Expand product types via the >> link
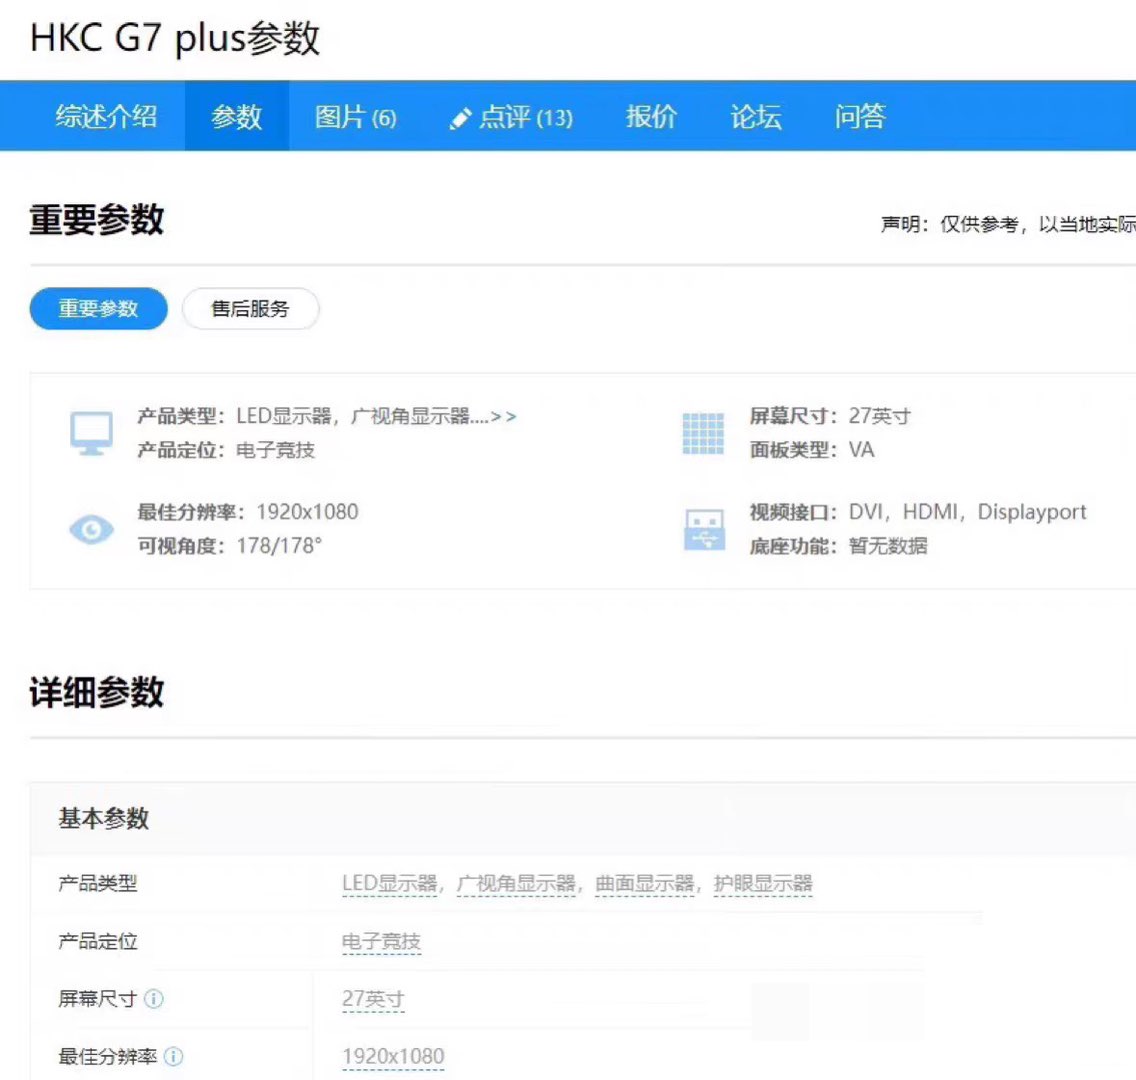Screen dimensions: 1136x1080 504,416
